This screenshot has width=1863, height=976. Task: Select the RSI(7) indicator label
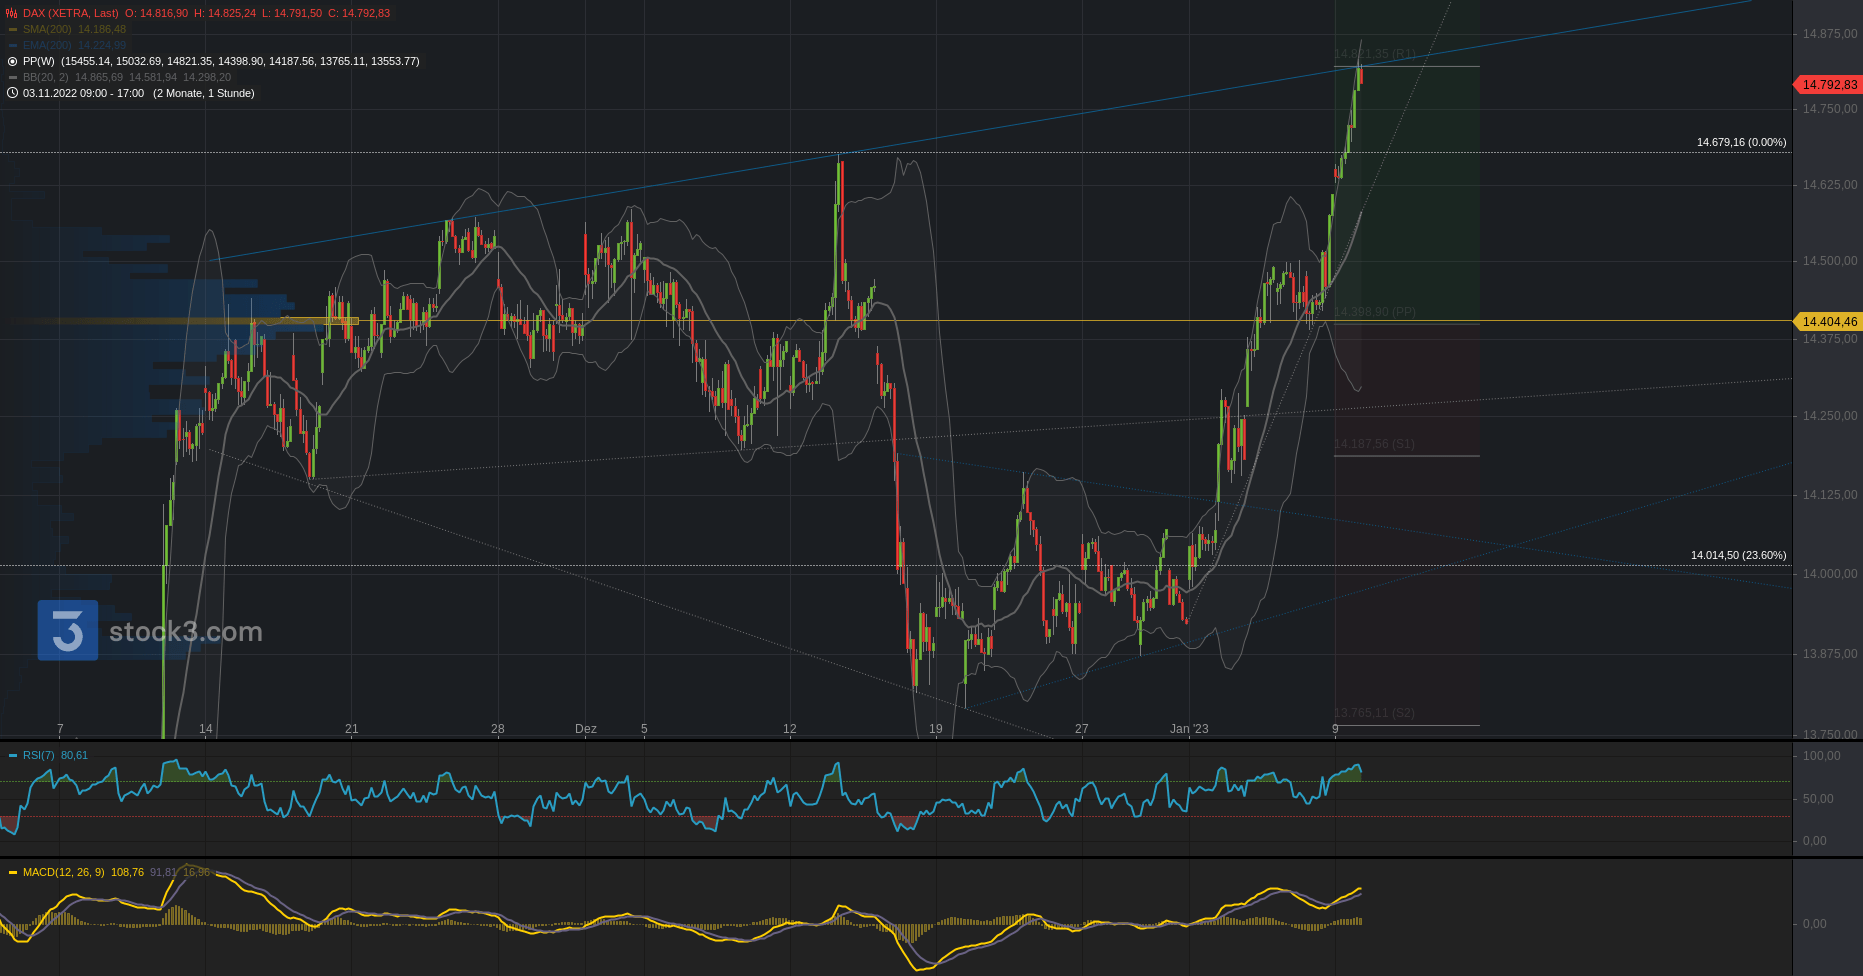(x=39, y=755)
